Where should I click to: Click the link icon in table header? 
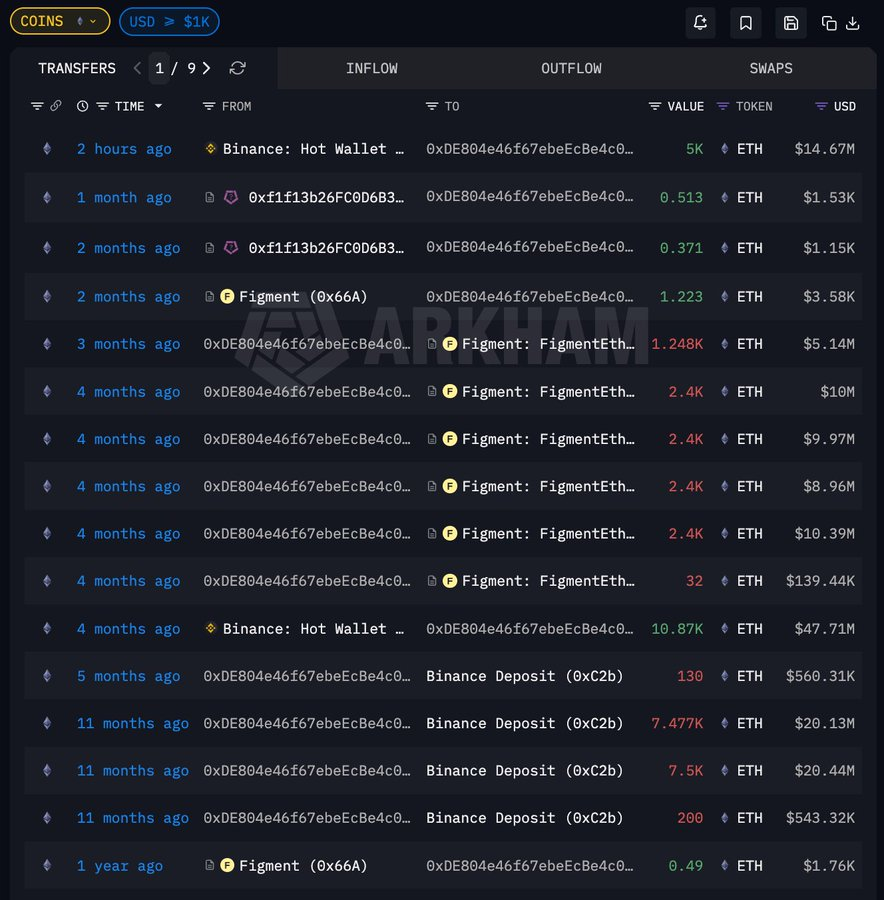pyautogui.click(x=56, y=106)
